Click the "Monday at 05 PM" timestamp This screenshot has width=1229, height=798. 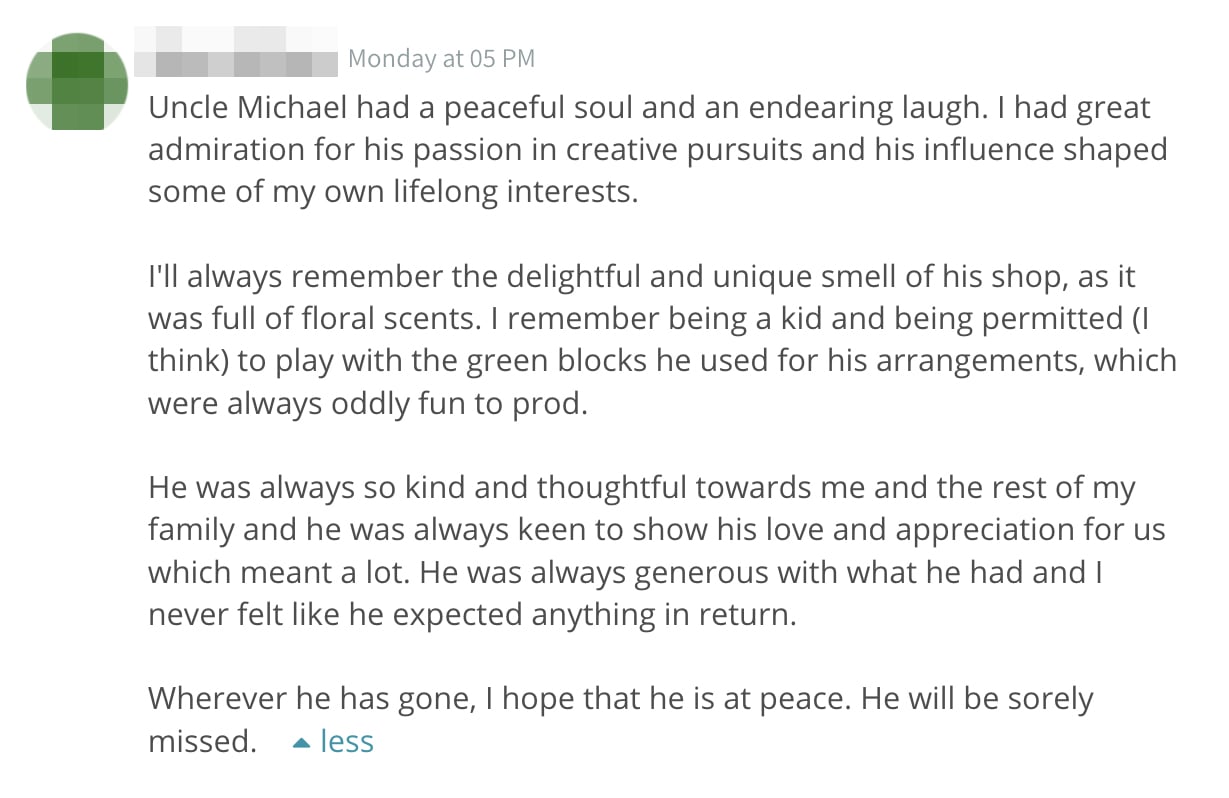point(441,59)
